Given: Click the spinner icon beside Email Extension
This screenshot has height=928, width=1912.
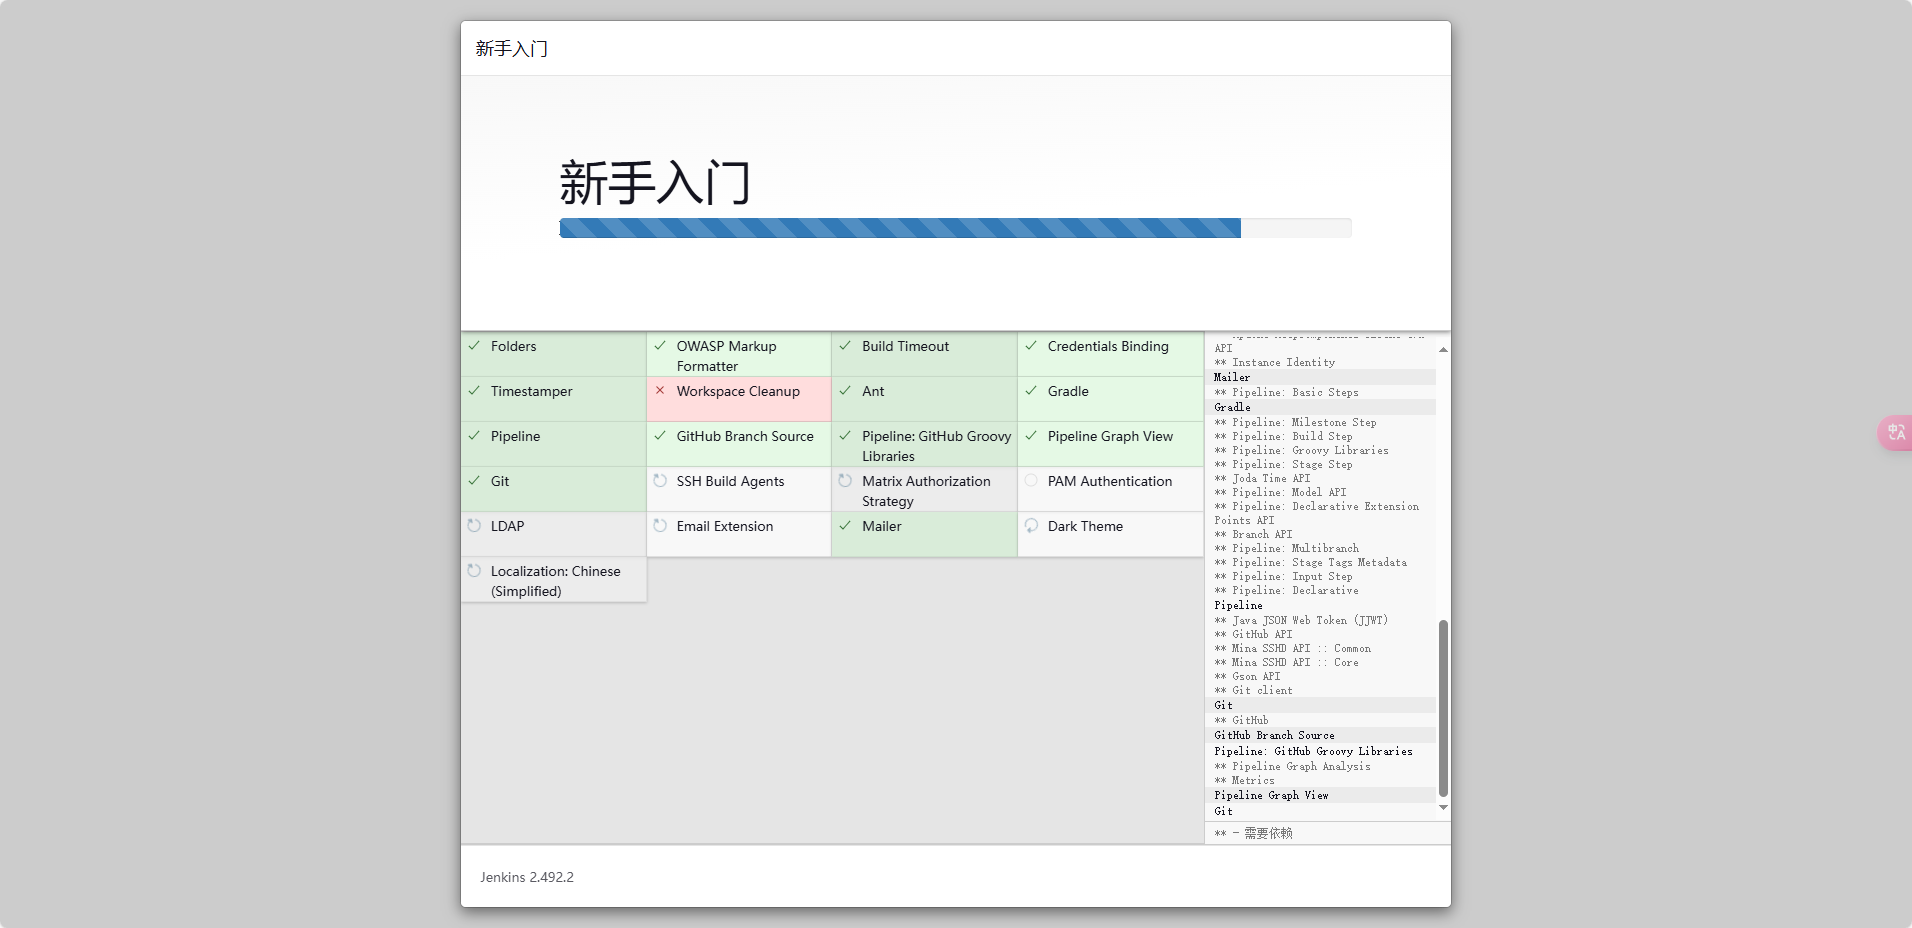Looking at the screenshot, I should click(660, 526).
